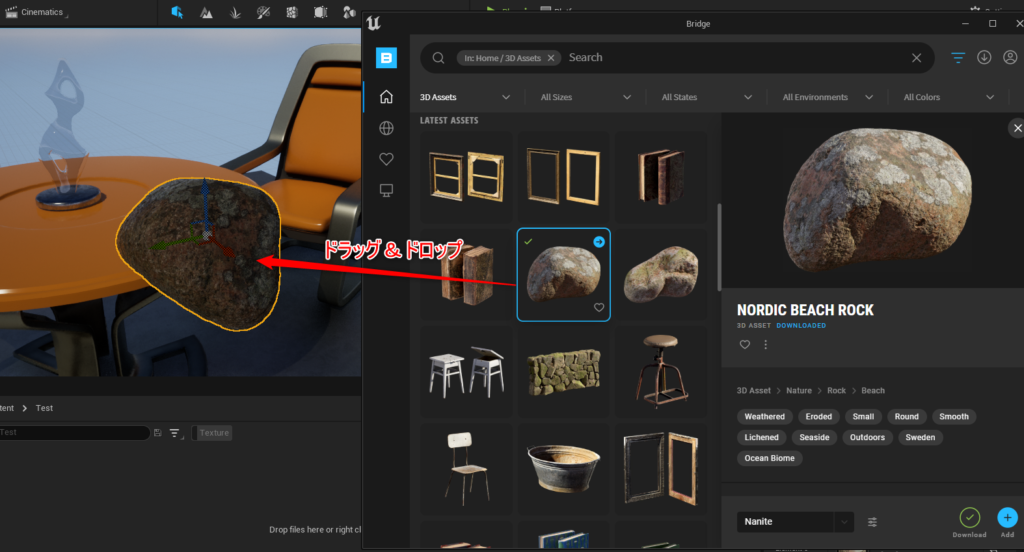
Task: Remove the 'In: Home / 3D Assets' filter chip
Action: pos(551,58)
